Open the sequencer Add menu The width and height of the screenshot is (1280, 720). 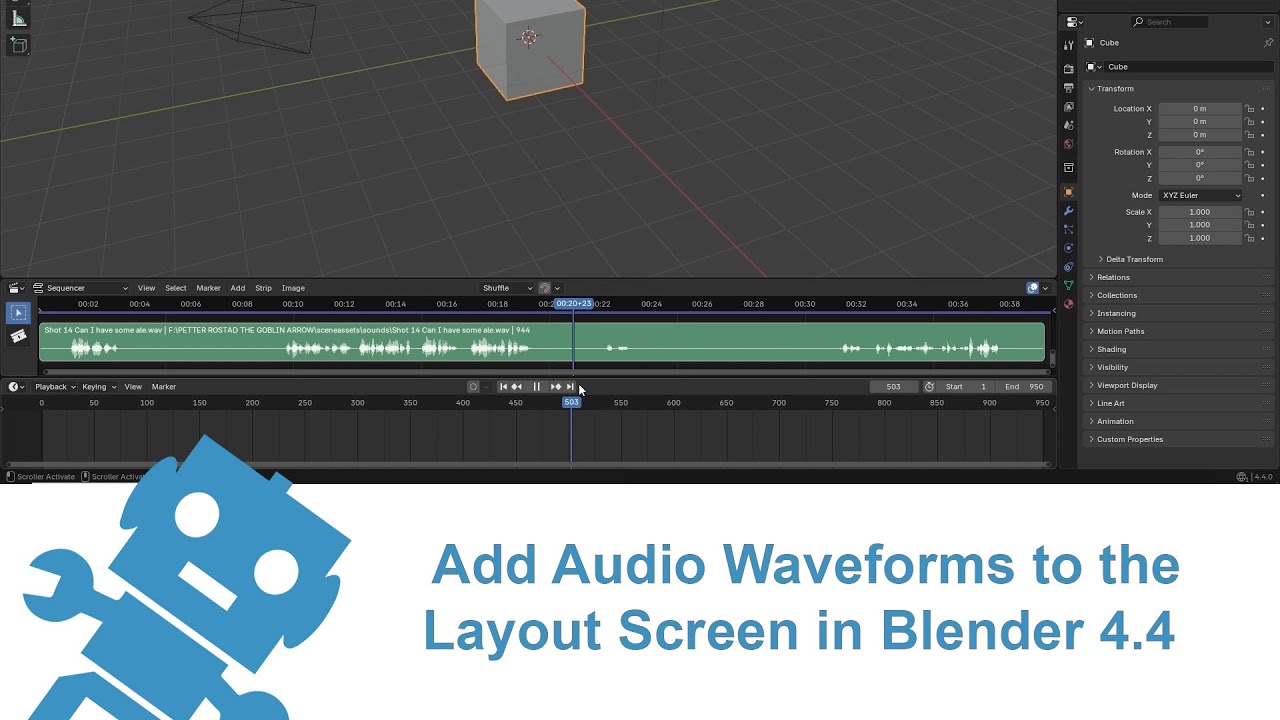click(237, 288)
